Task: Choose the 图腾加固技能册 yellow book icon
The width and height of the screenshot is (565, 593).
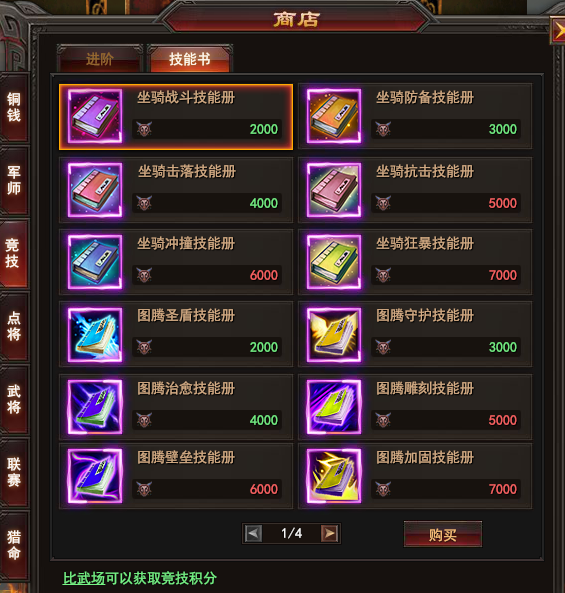Action: tap(334, 476)
